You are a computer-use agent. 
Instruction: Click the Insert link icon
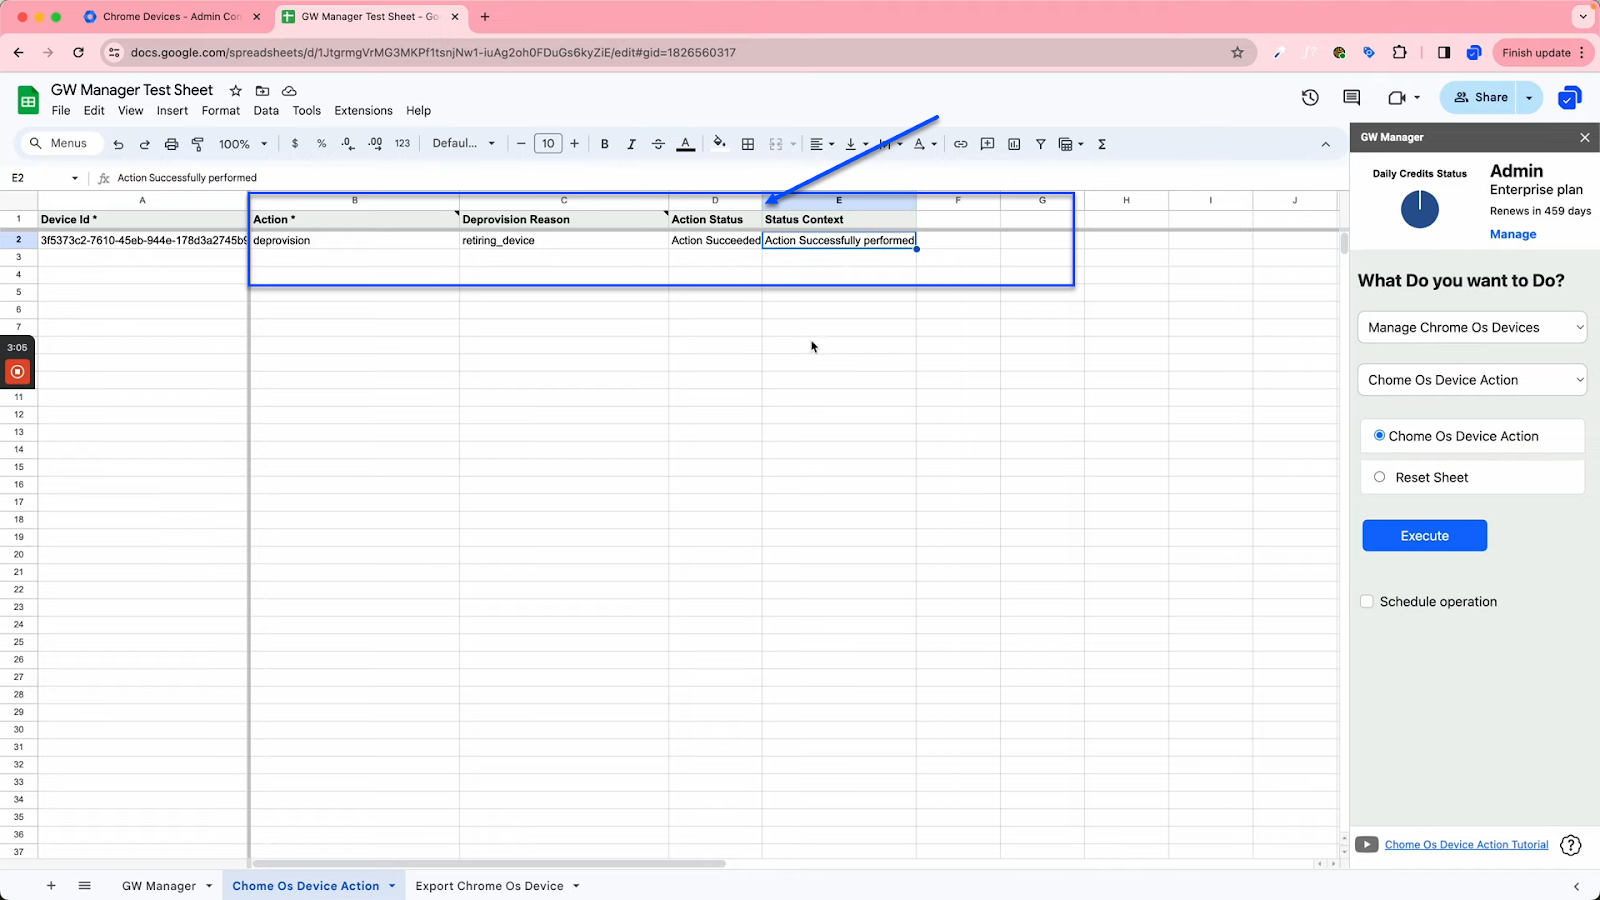tap(960, 144)
